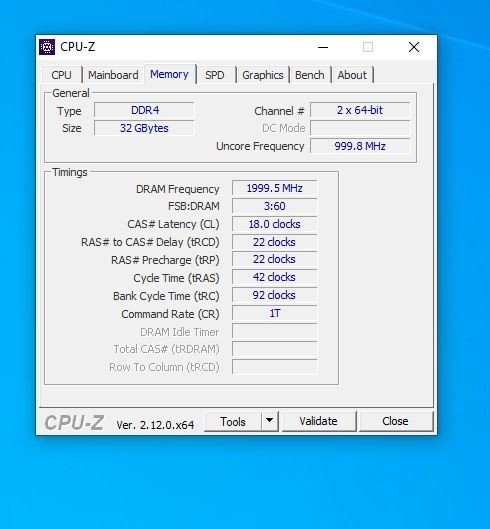This screenshot has height=529, width=490.
Task: Click the CPU-Z app icon in title bar
Action: pyautogui.click(x=47, y=47)
